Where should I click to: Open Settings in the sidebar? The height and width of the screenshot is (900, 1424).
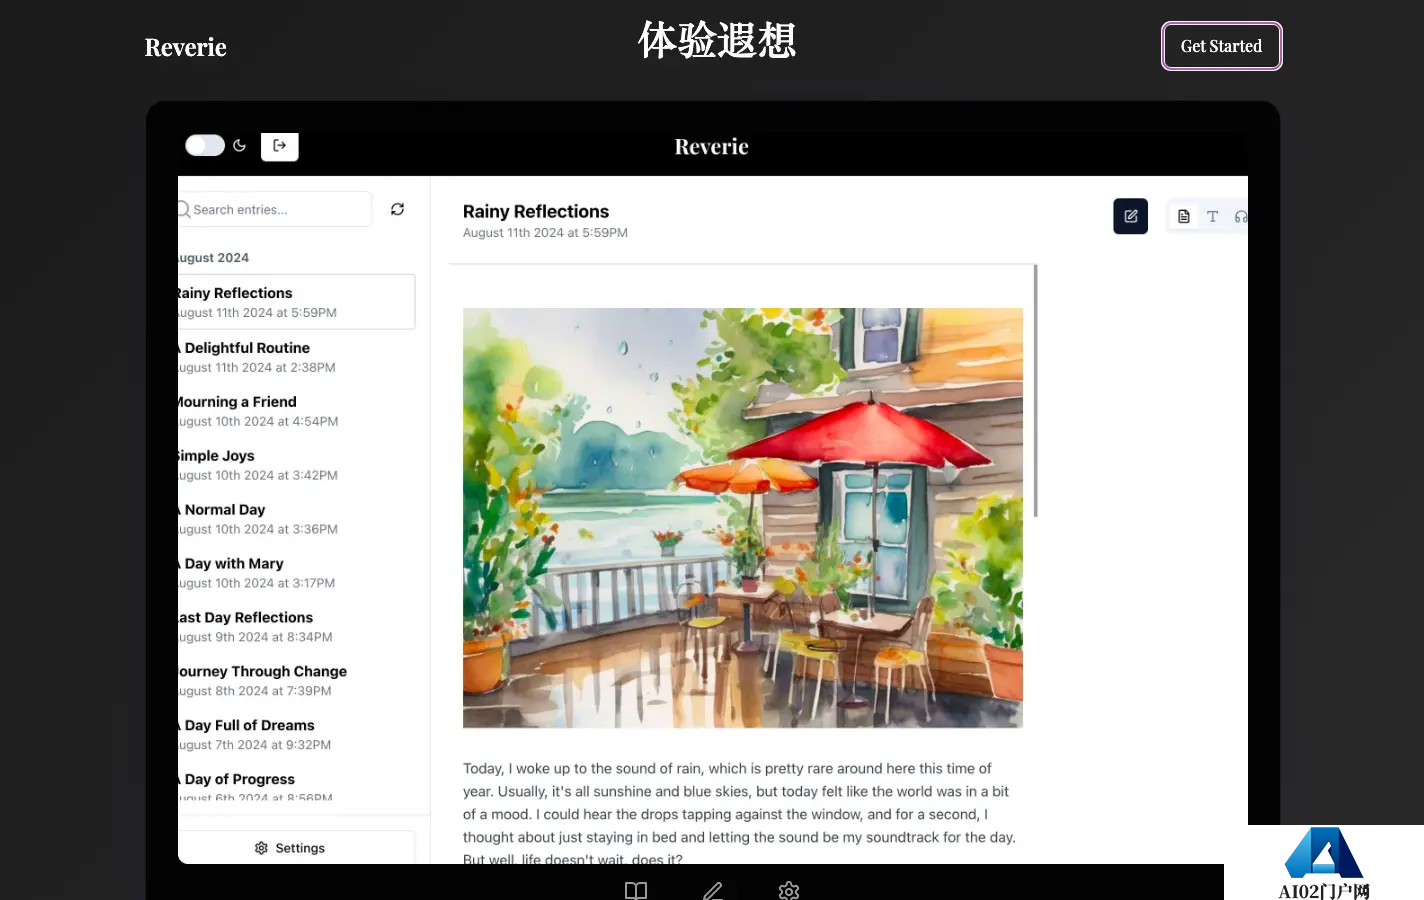click(x=290, y=848)
